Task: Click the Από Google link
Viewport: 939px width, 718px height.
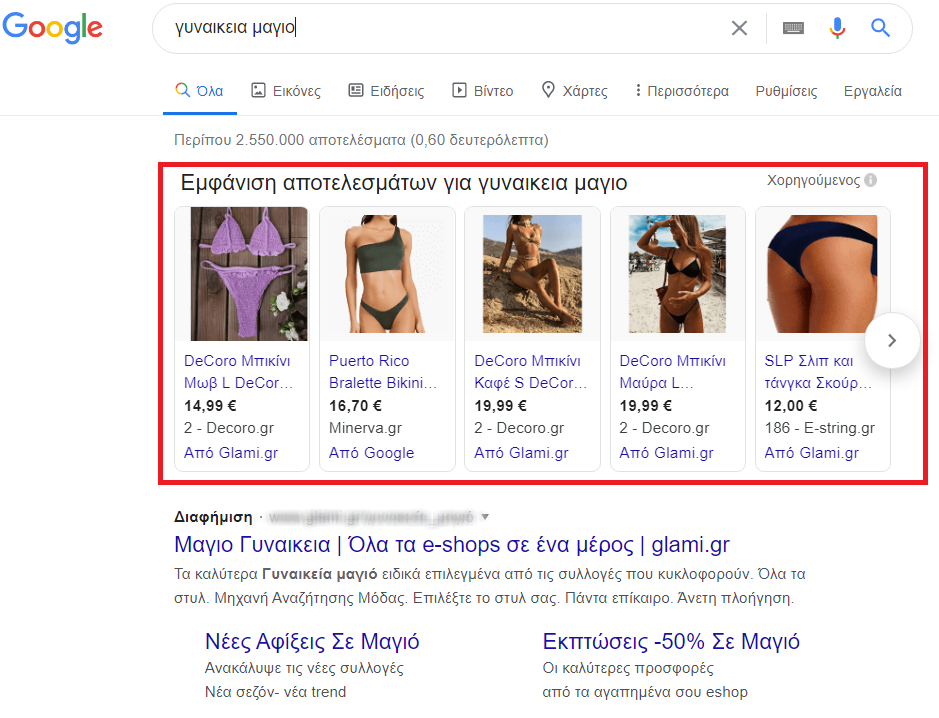Action: coord(371,453)
